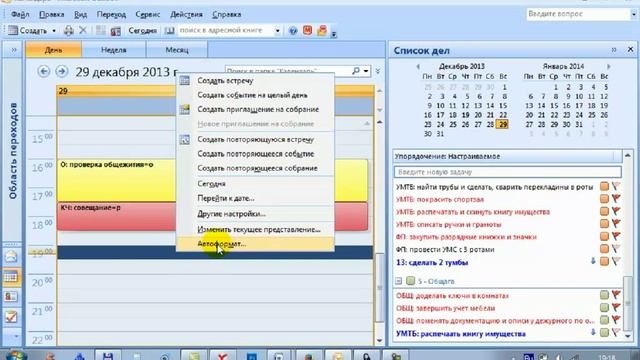
Task: Collapse the Список дел pane chevron
Action: tap(614, 50)
